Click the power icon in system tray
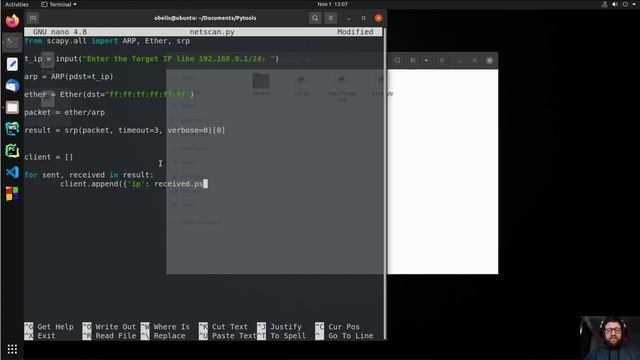Viewport: 640px width, 360px height. click(x=625, y=4)
